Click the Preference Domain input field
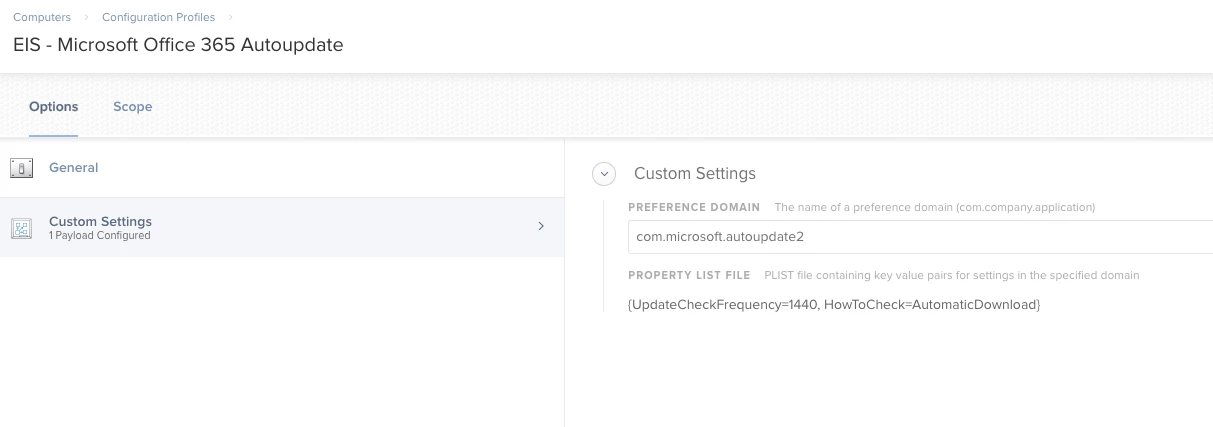Viewport: 1213px width, 427px height. point(920,237)
